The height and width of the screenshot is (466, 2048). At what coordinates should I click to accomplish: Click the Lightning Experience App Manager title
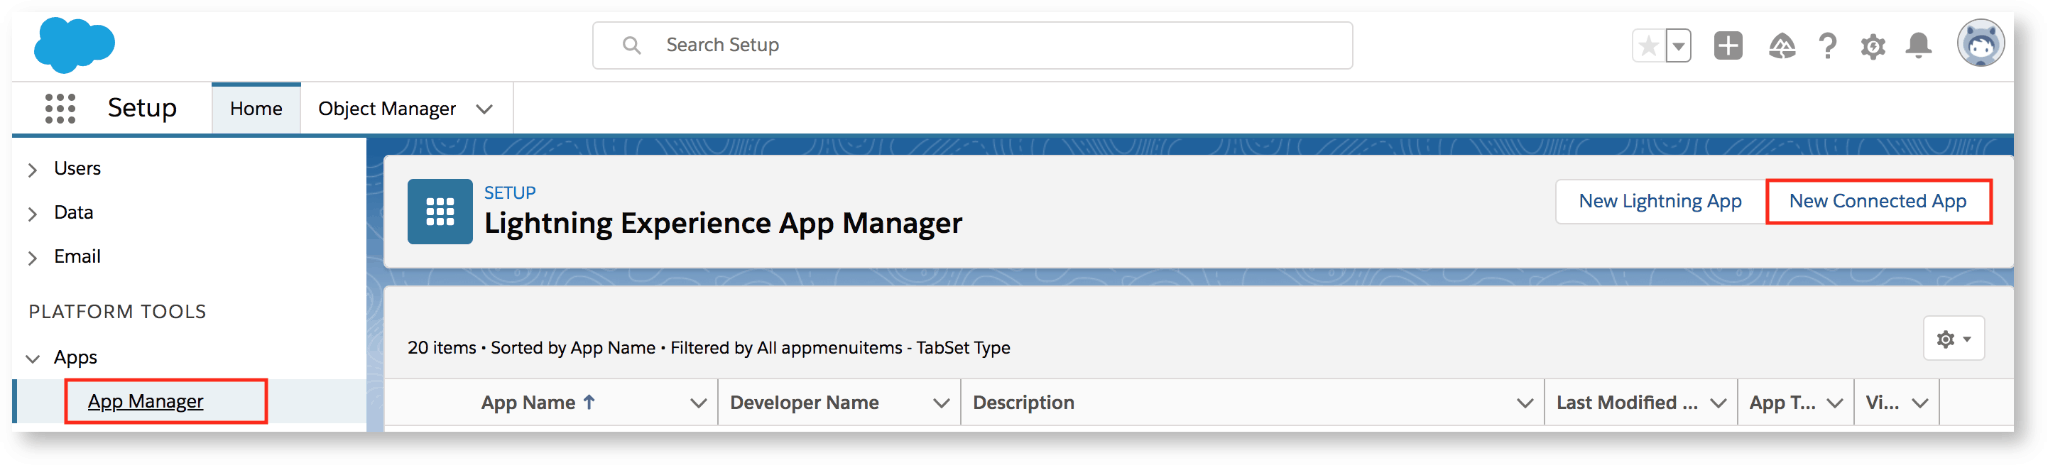coord(723,222)
